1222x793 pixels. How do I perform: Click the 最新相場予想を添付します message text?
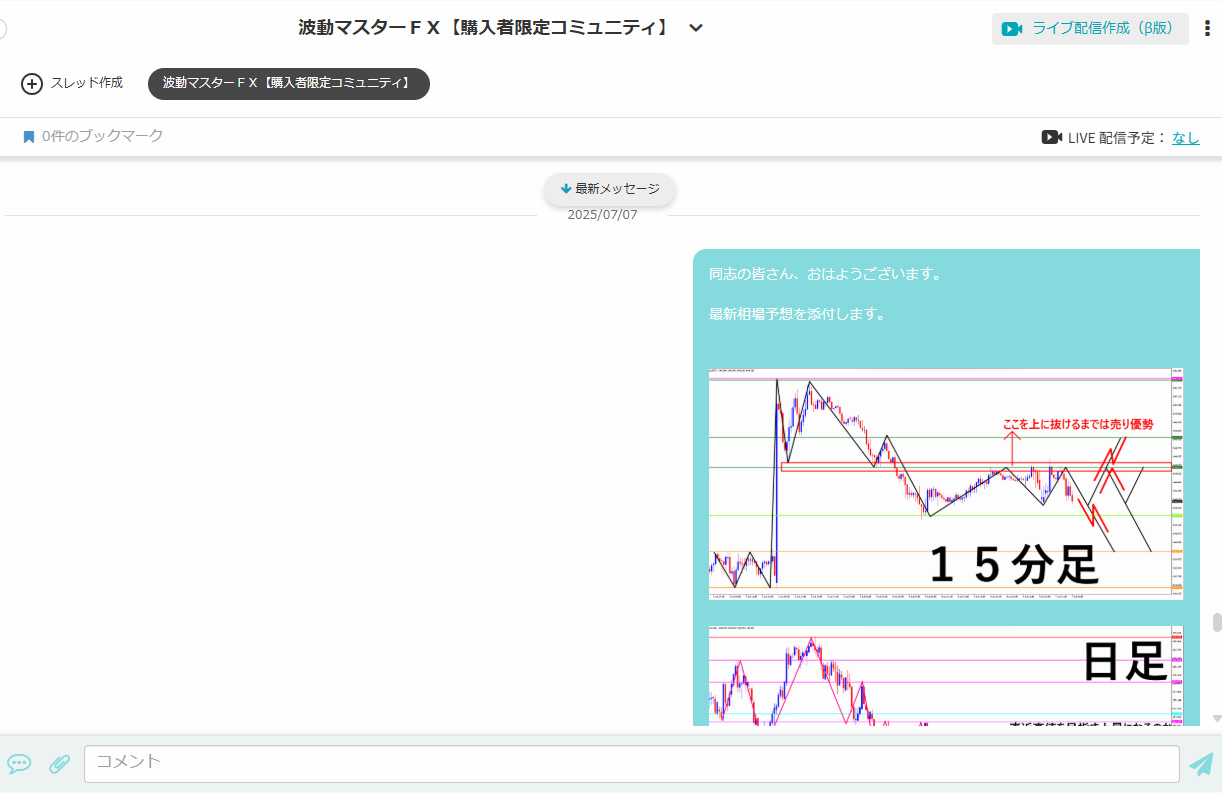coord(797,314)
